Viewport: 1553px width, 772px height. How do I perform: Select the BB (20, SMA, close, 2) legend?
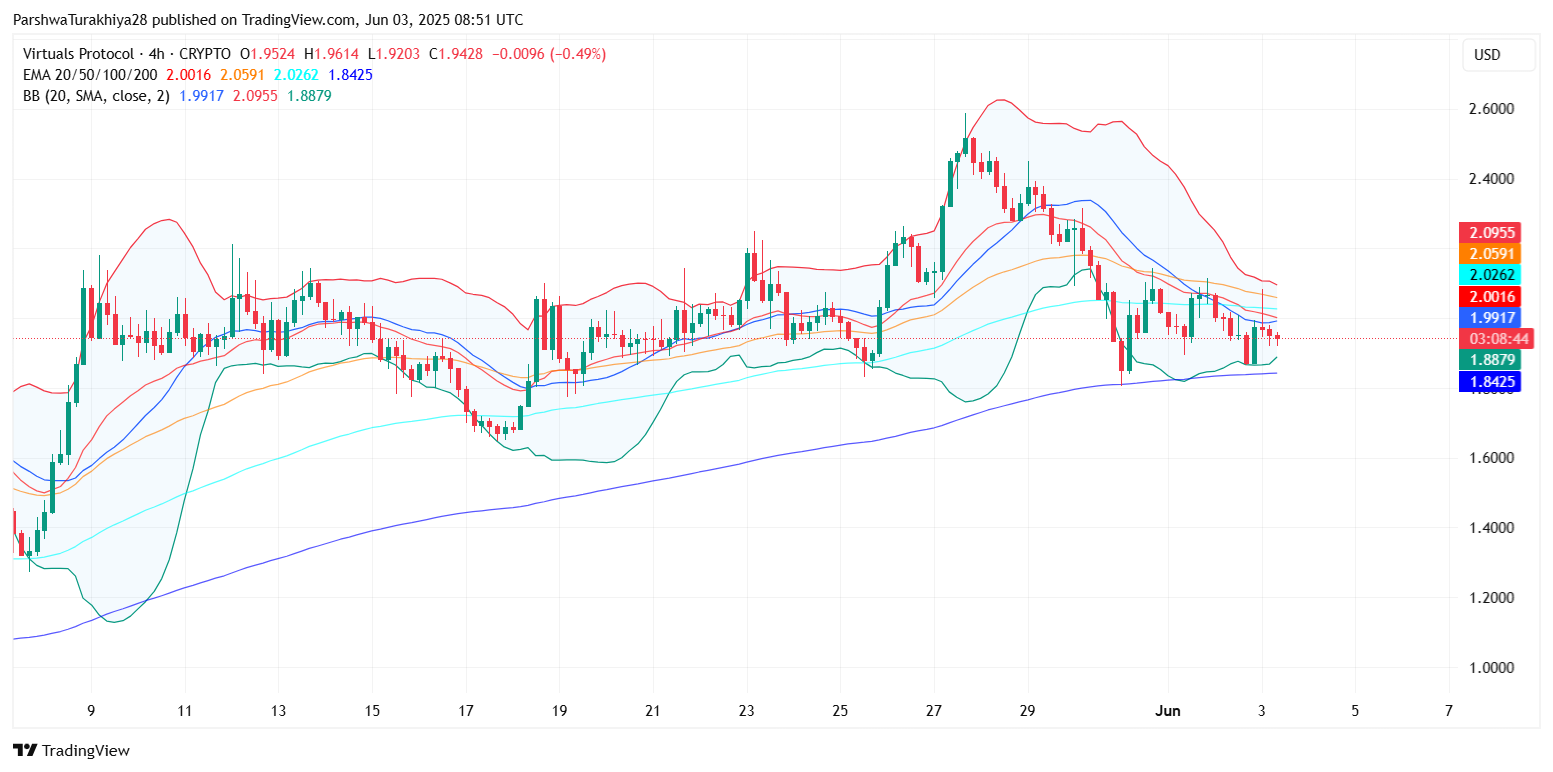[96, 96]
